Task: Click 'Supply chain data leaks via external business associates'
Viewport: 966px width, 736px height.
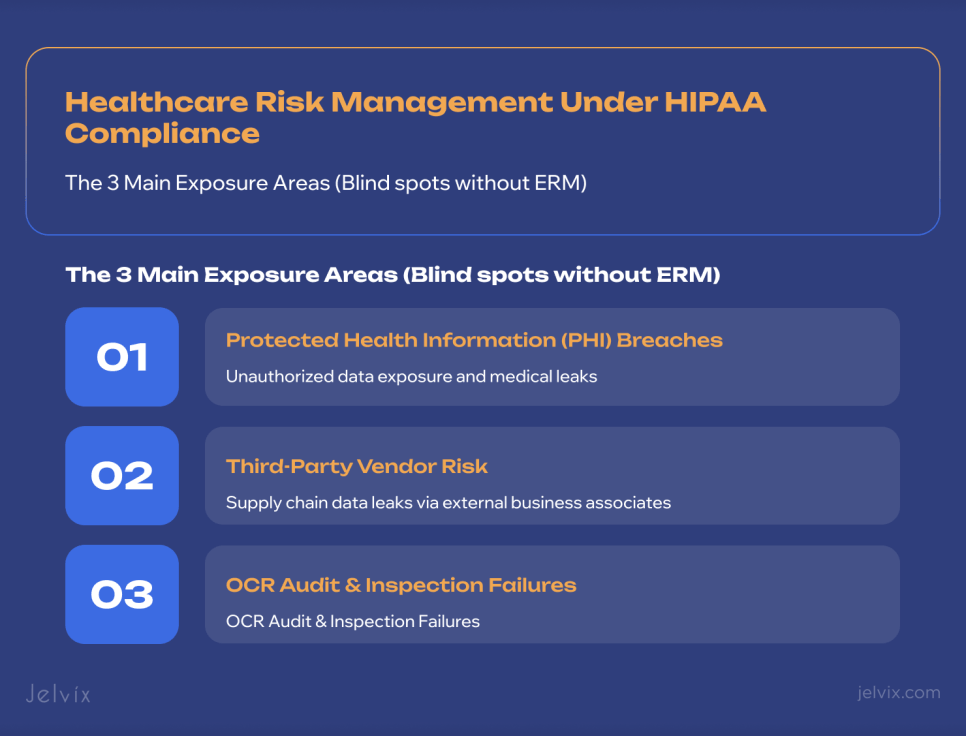Action: point(448,503)
